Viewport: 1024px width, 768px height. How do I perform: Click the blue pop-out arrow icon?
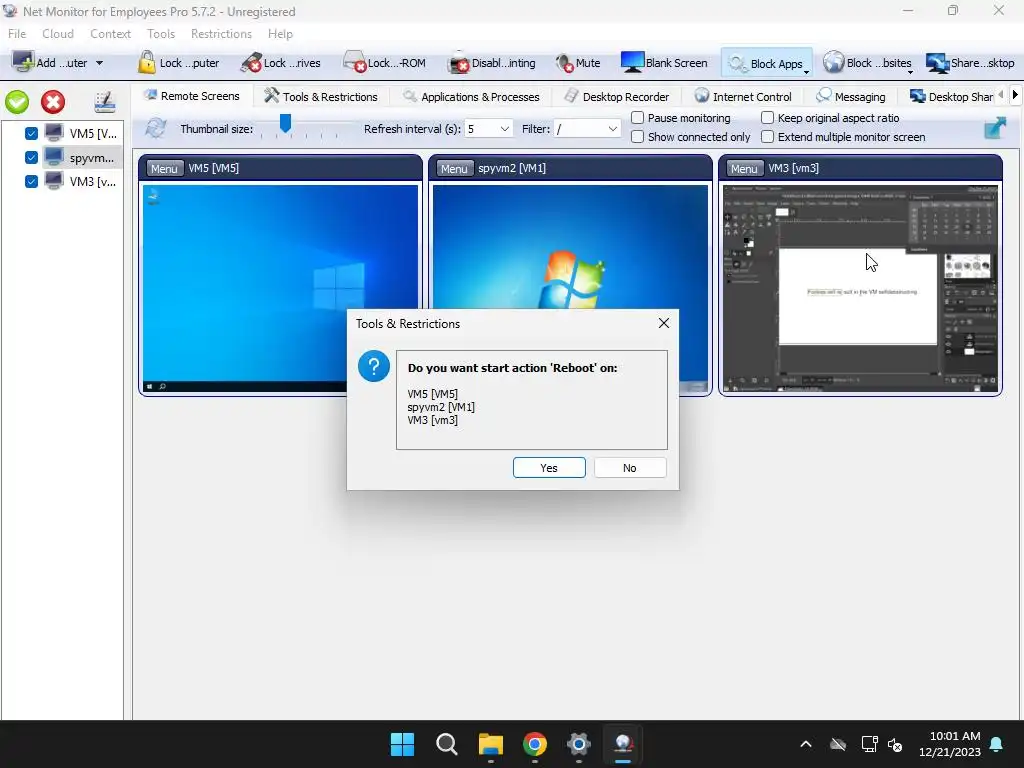coord(995,127)
